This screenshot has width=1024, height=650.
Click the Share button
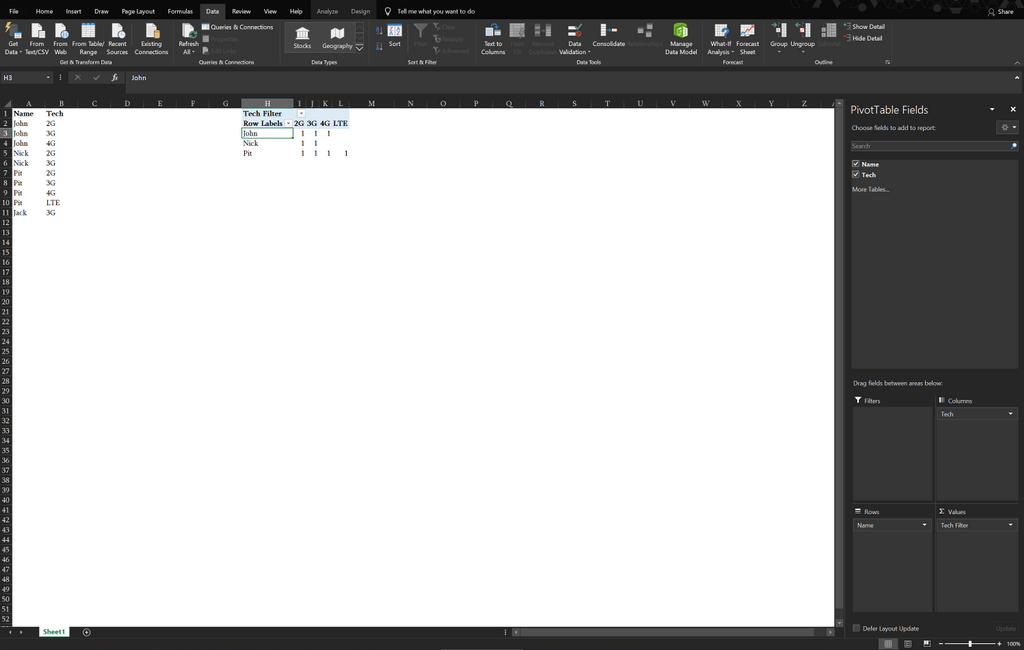click(1000, 12)
